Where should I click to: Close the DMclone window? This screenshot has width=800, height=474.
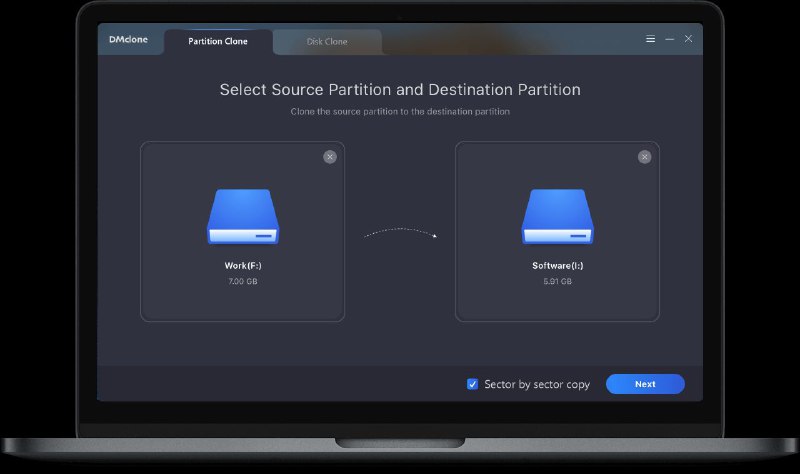point(688,39)
